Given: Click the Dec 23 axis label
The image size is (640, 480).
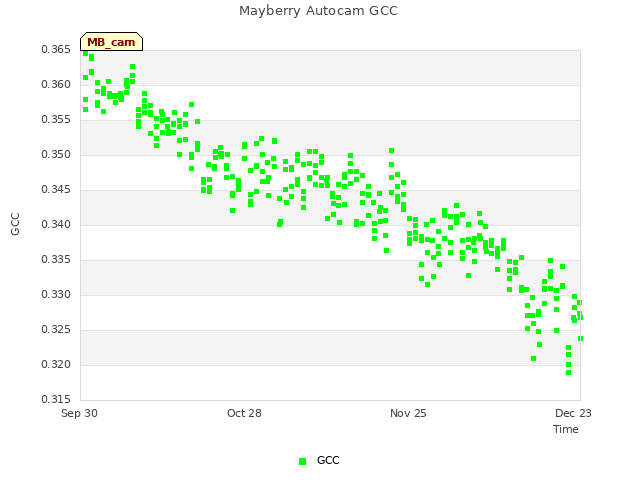Looking at the screenshot, I should [573, 413].
